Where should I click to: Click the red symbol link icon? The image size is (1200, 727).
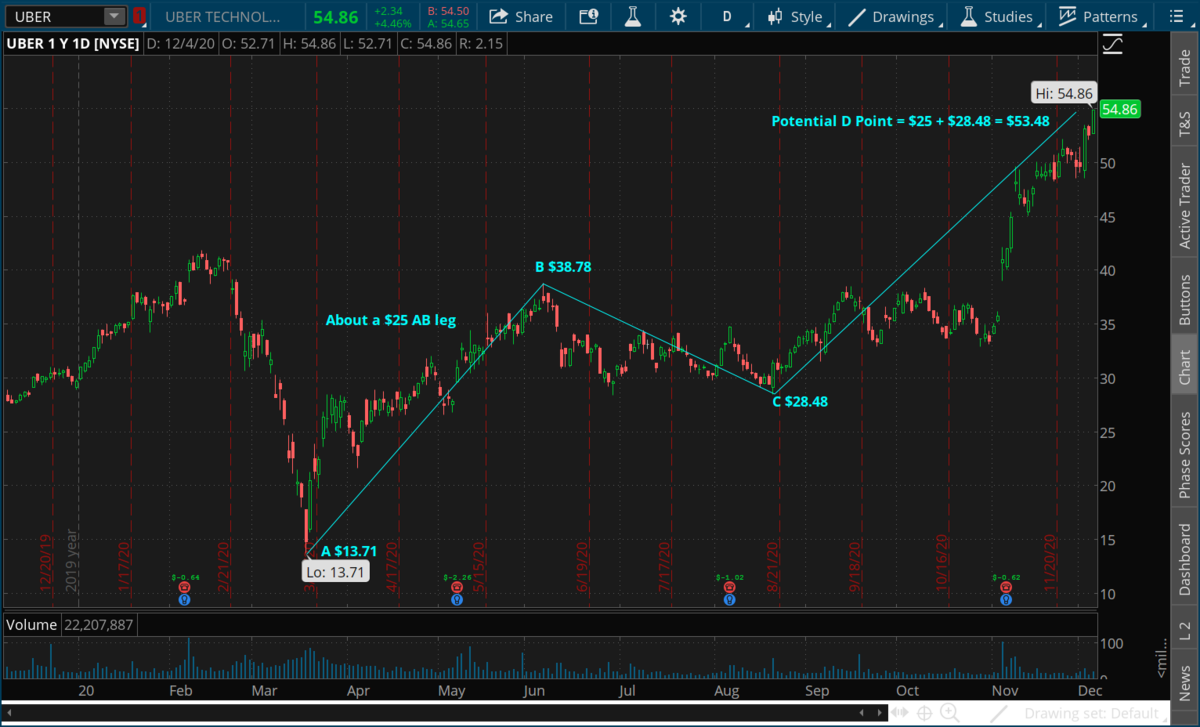140,17
